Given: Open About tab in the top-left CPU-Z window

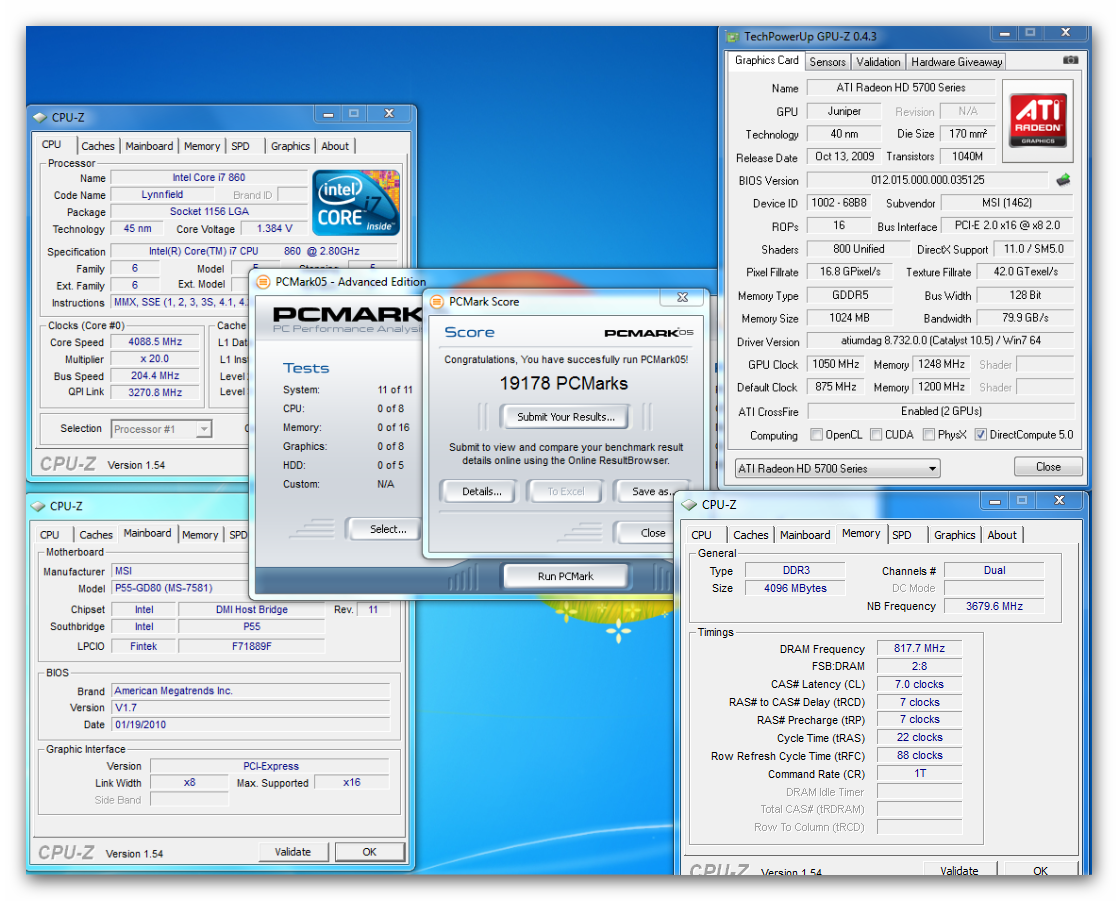Looking at the screenshot, I should (335, 146).
